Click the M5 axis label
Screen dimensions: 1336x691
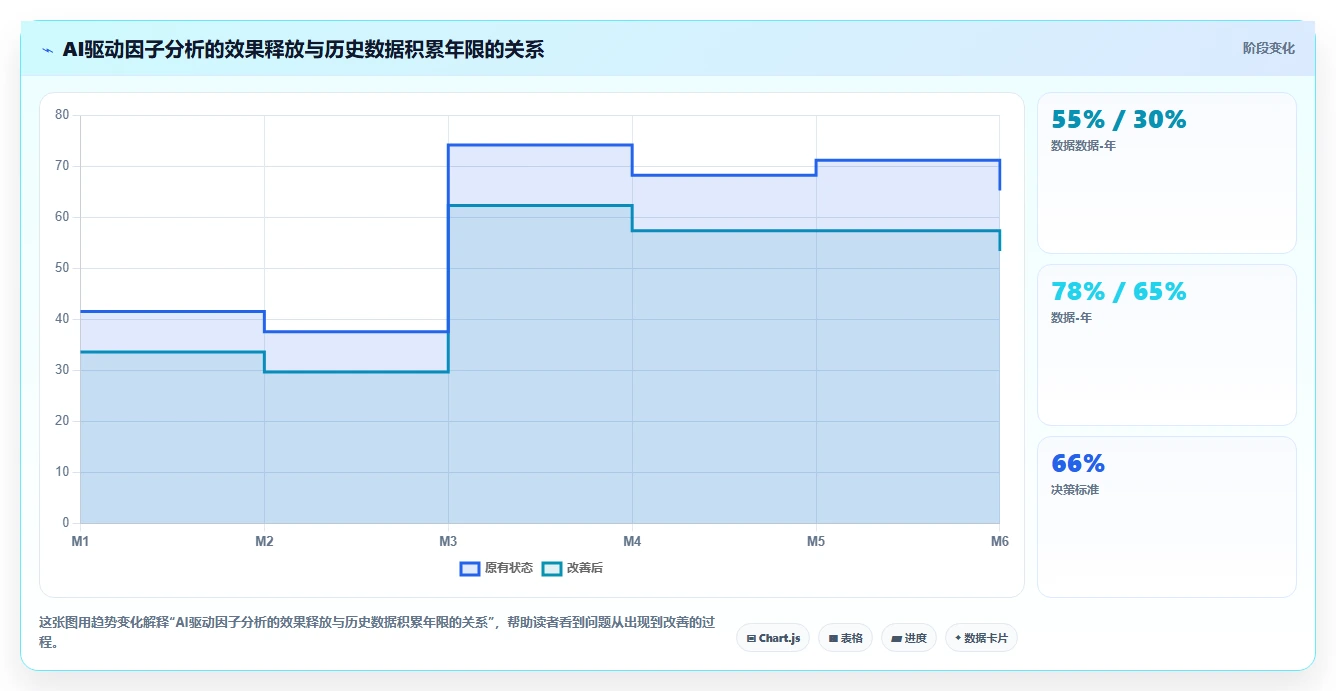(x=816, y=541)
